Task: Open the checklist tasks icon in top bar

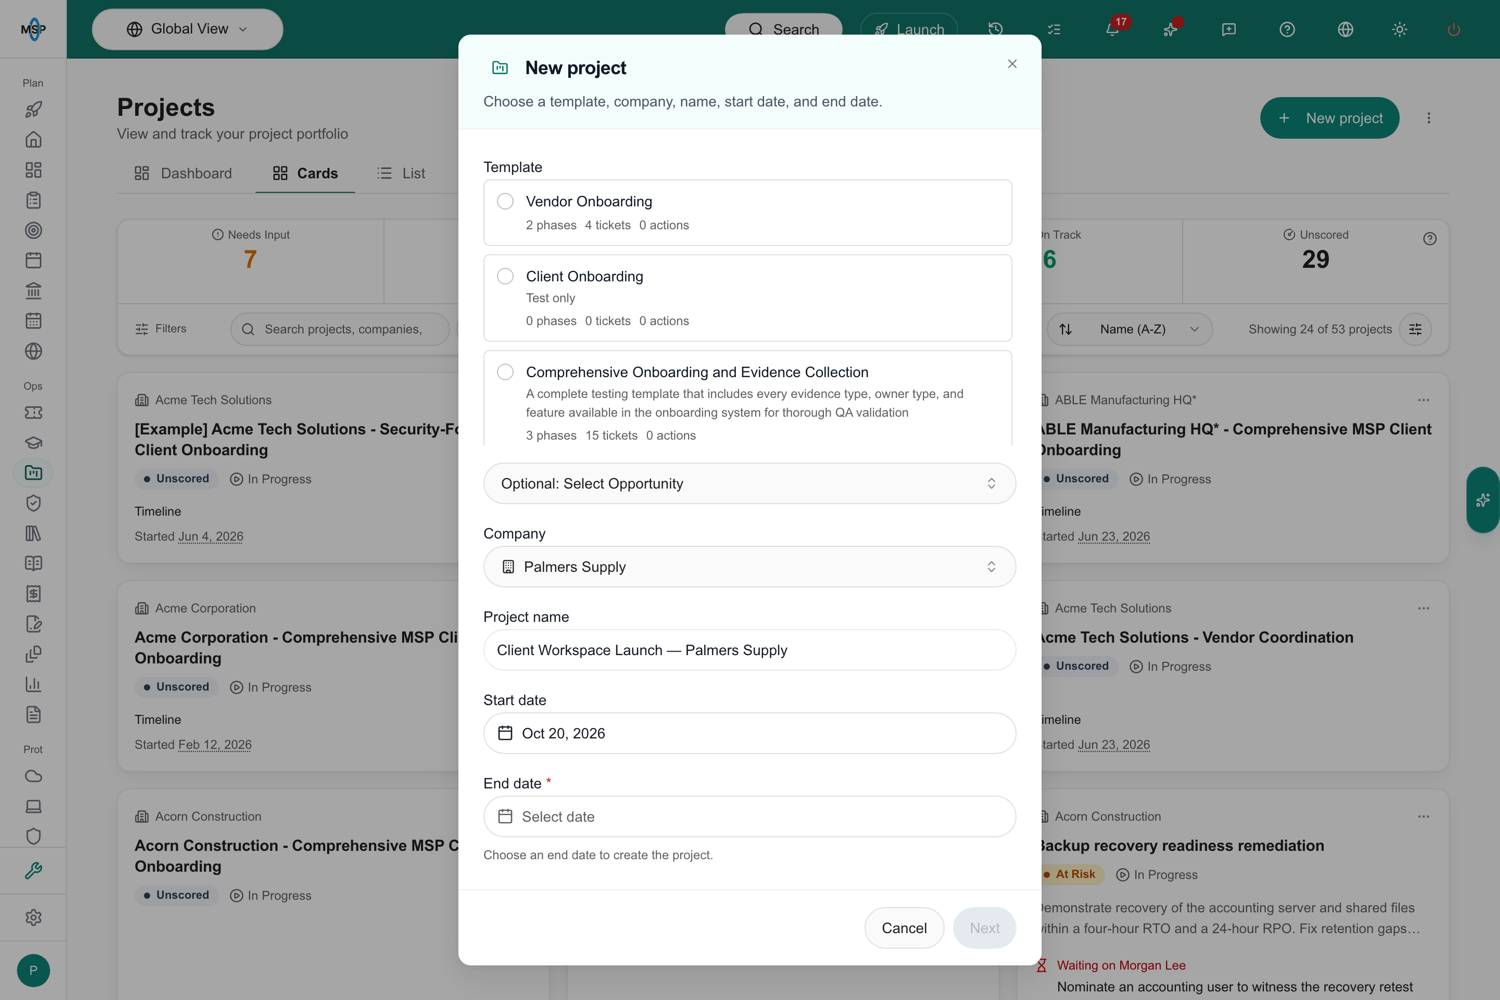Action: click(1054, 29)
